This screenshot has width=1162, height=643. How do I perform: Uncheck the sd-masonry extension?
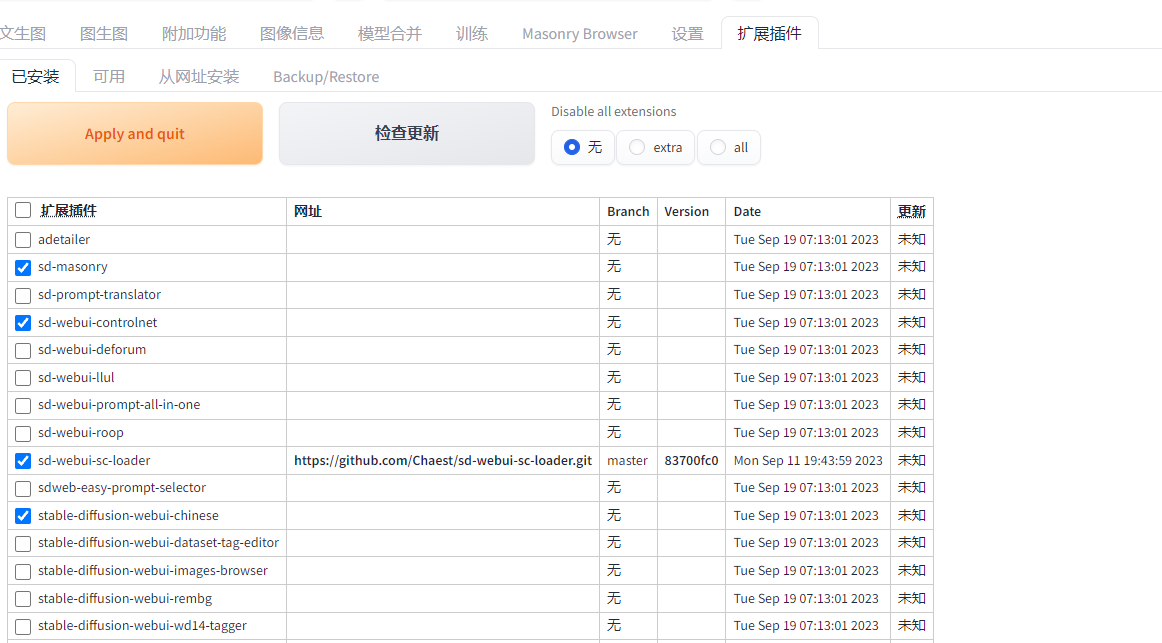tap(23, 267)
